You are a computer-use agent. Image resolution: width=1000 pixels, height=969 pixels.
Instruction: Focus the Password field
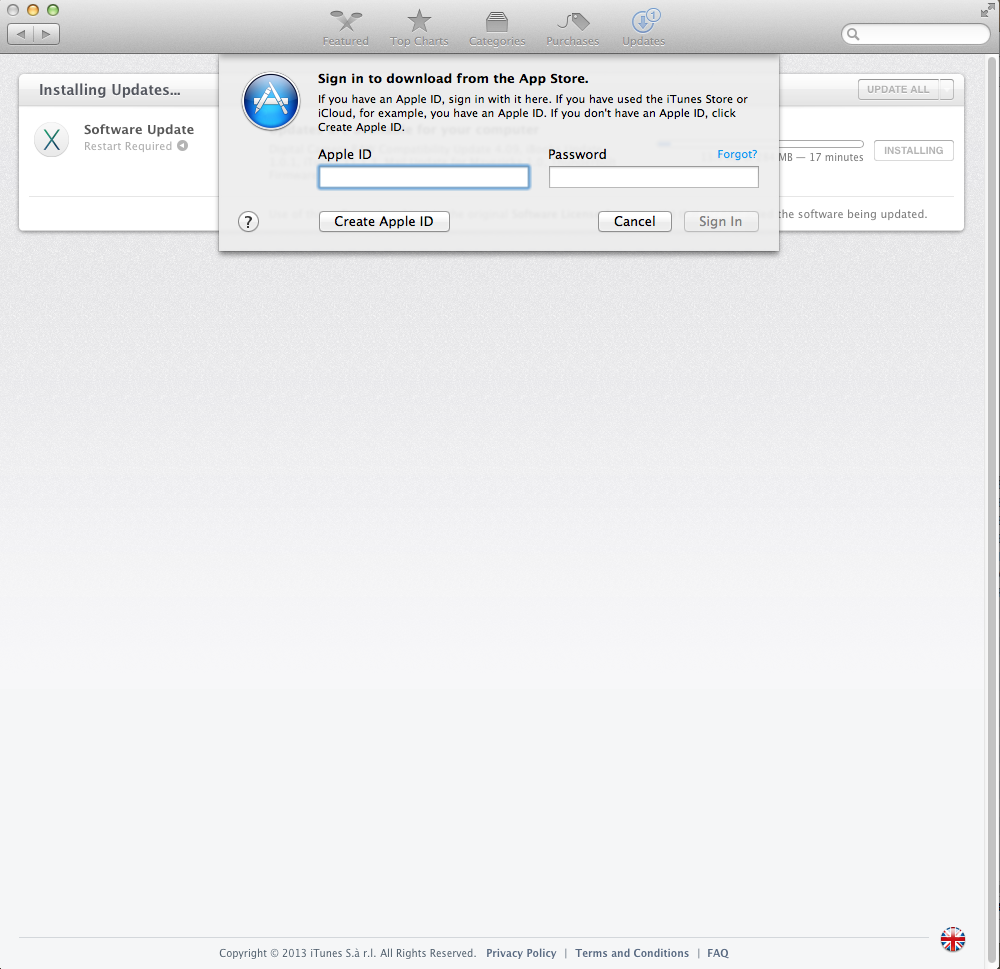(654, 177)
